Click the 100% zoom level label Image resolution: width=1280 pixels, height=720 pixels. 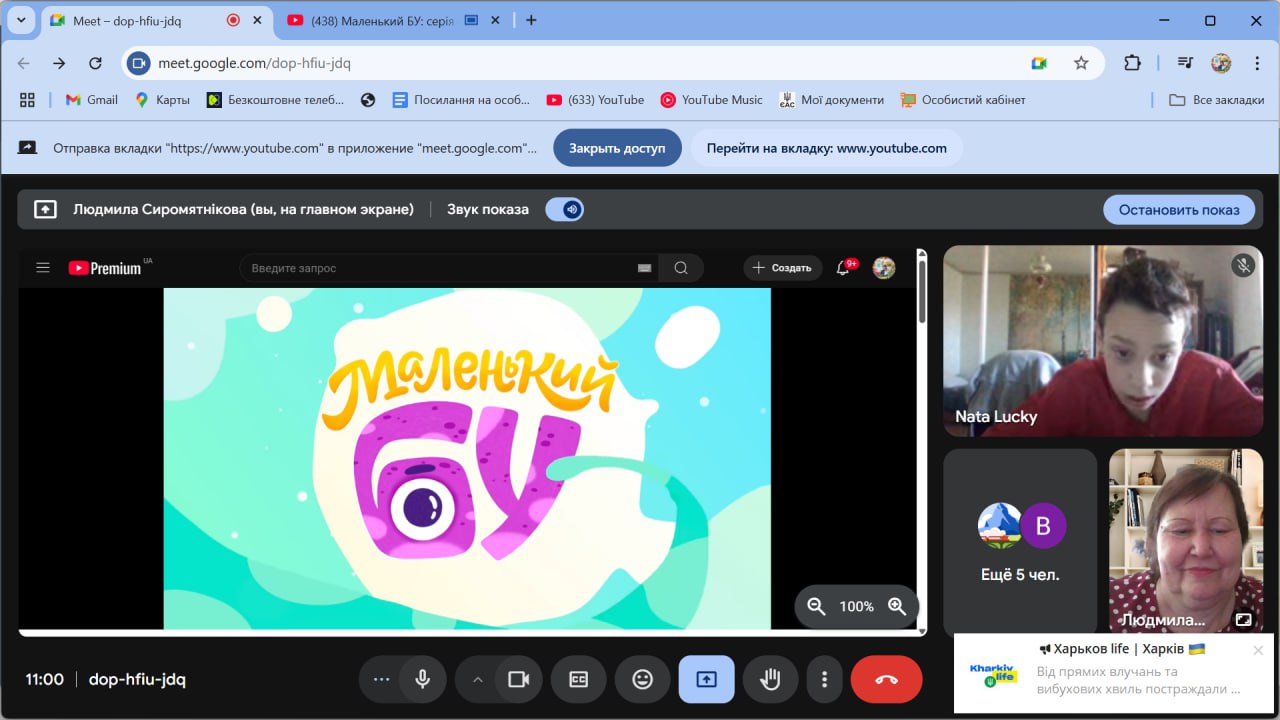pos(856,606)
